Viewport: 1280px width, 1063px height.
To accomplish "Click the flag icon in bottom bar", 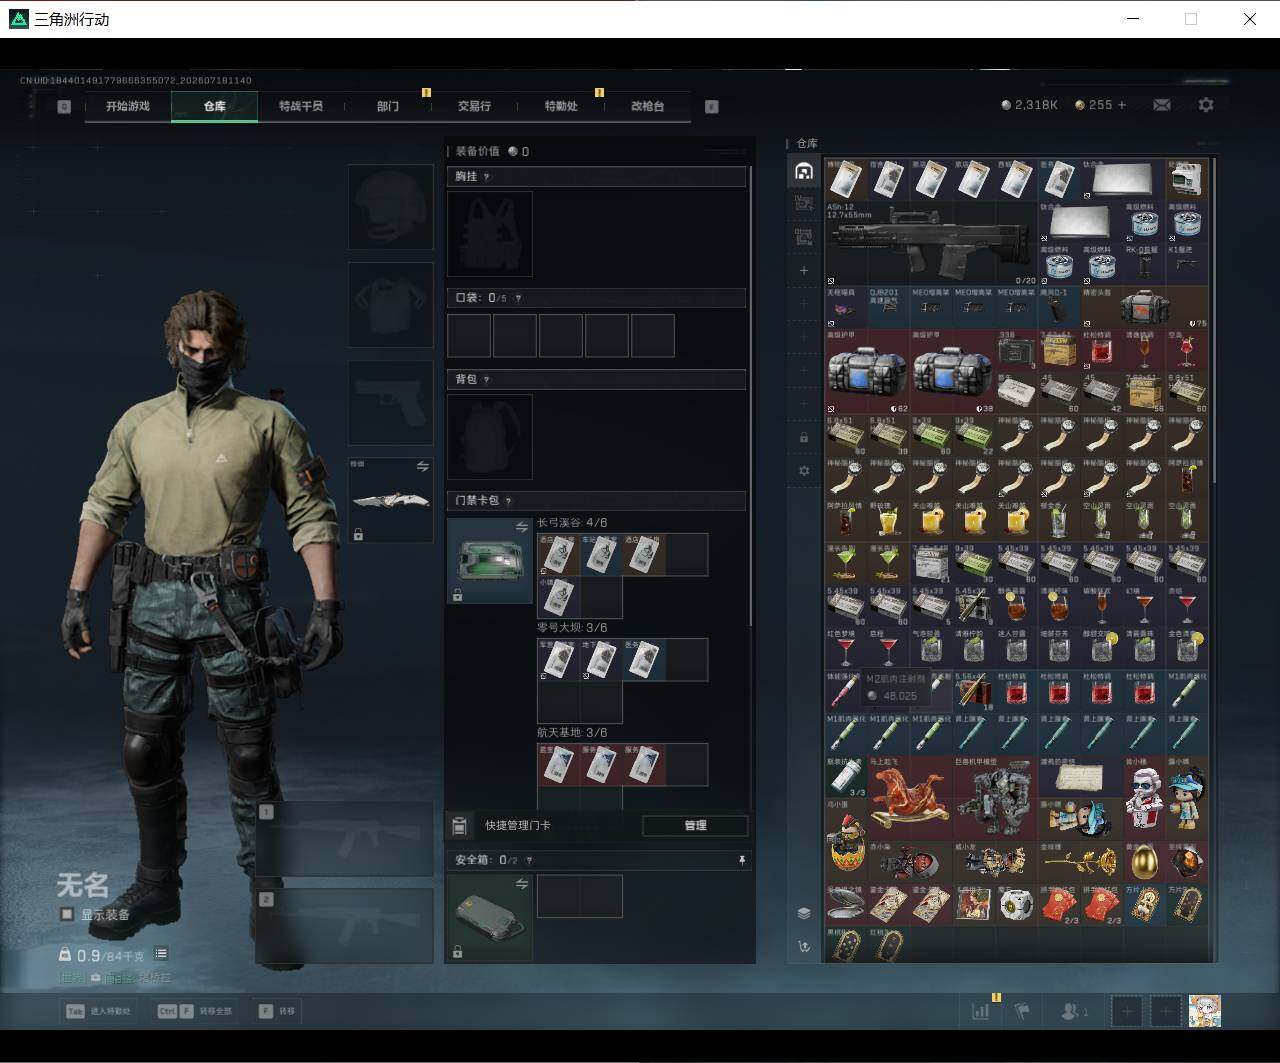I will pyautogui.click(x=1021, y=1011).
